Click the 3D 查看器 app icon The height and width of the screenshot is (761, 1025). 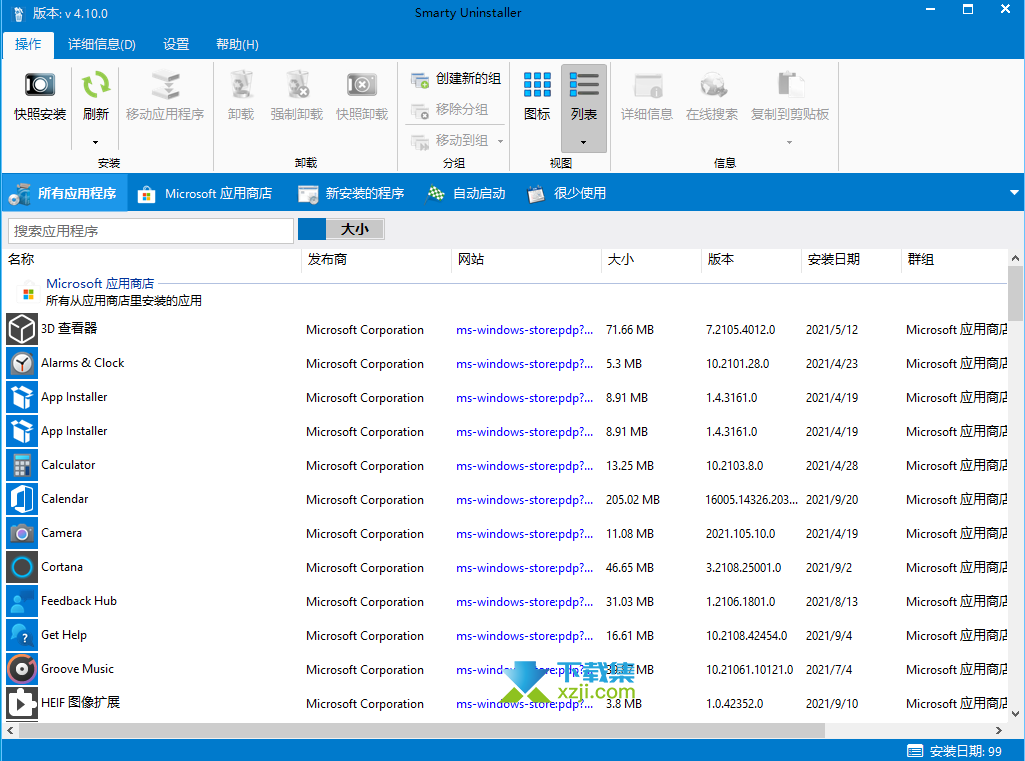[22, 329]
